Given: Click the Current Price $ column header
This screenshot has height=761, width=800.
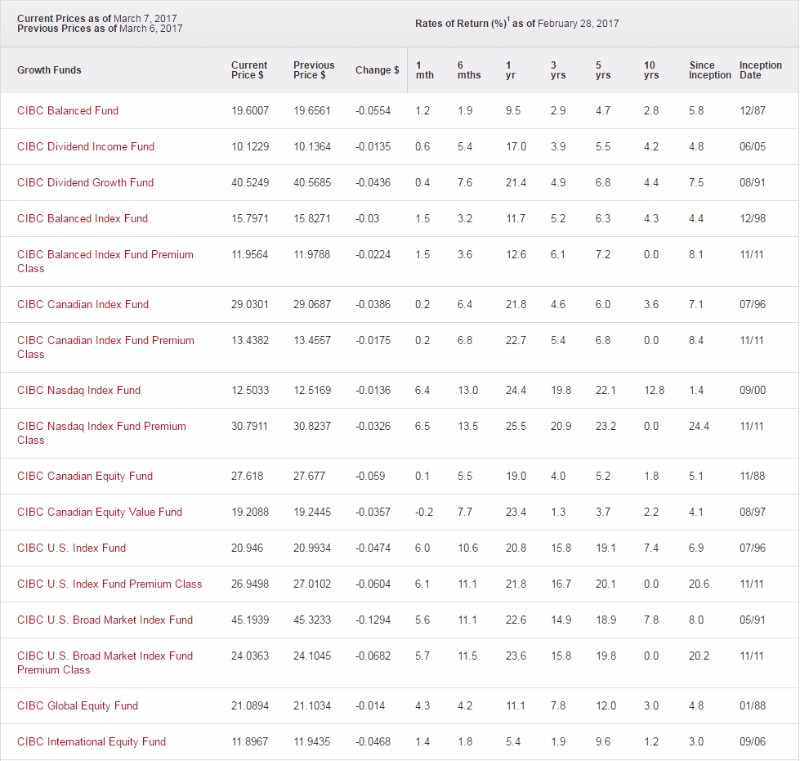Looking at the screenshot, I should (249, 70).
